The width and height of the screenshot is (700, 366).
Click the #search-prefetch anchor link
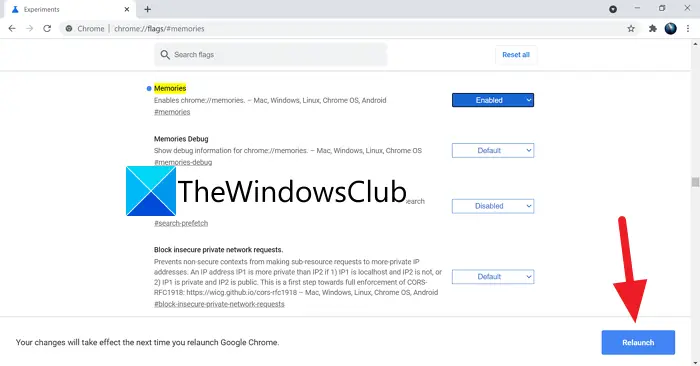click(181, 223)
